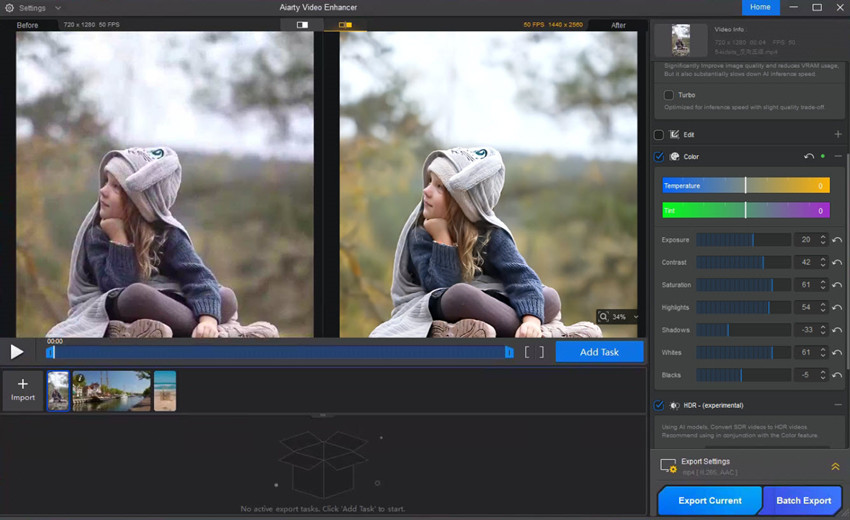Click the Contrast value field showing 42
850x520 pixels.
[x=806, y=262]
